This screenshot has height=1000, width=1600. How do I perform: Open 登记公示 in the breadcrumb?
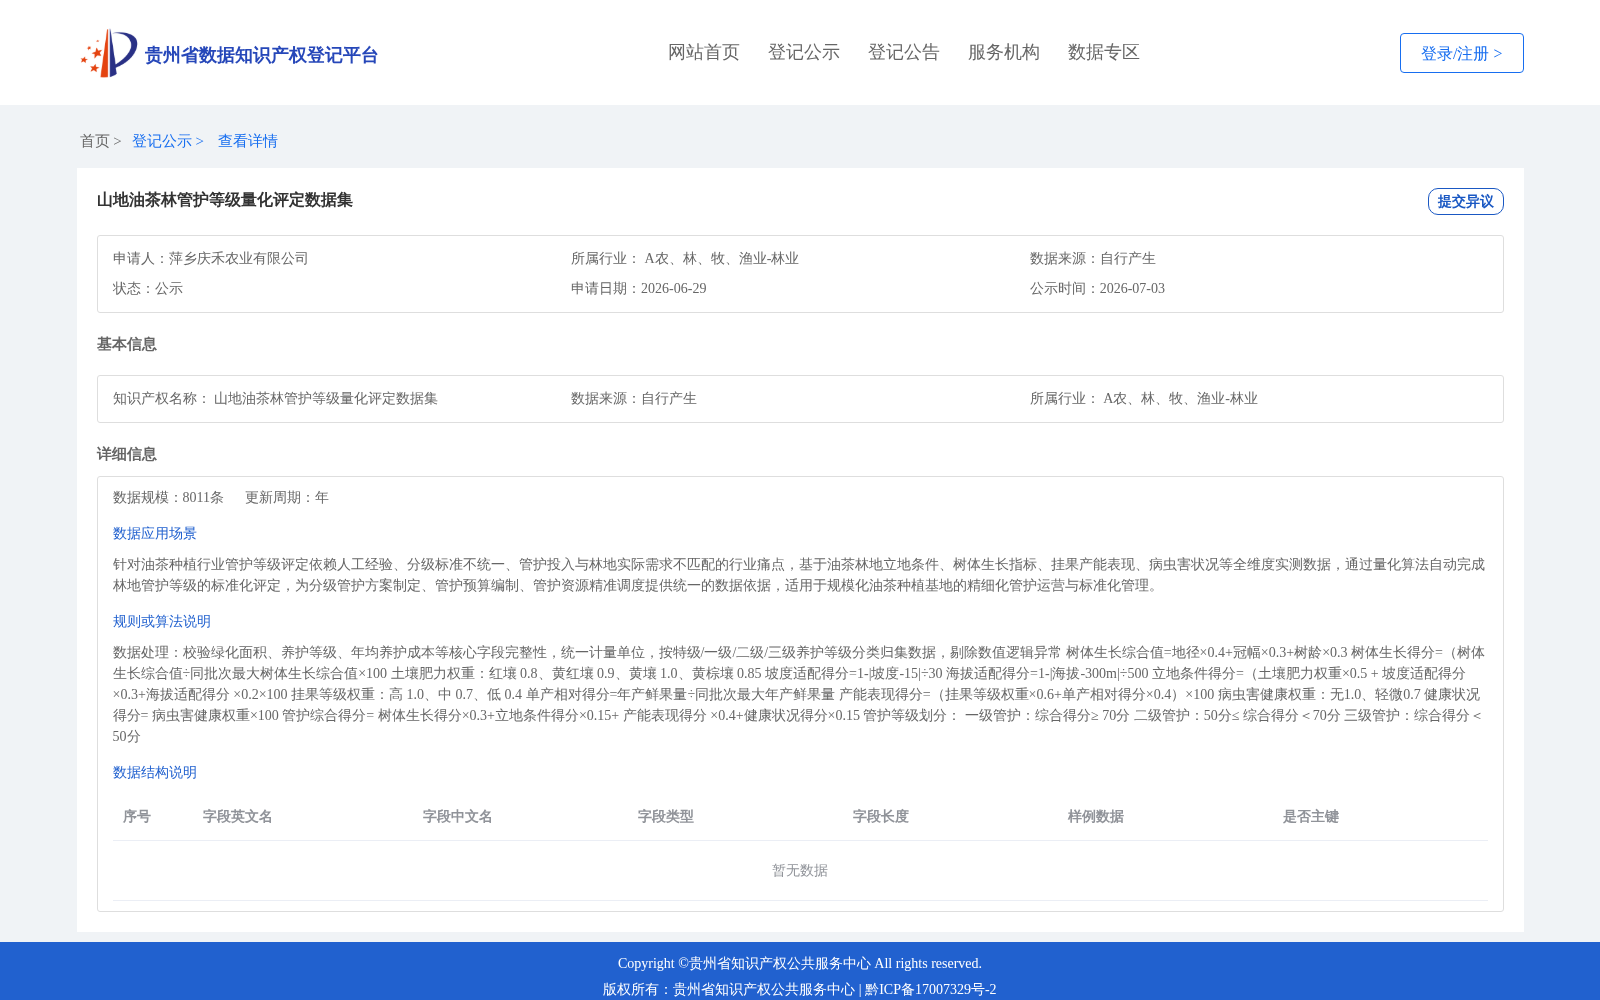[x=162, y=141]
